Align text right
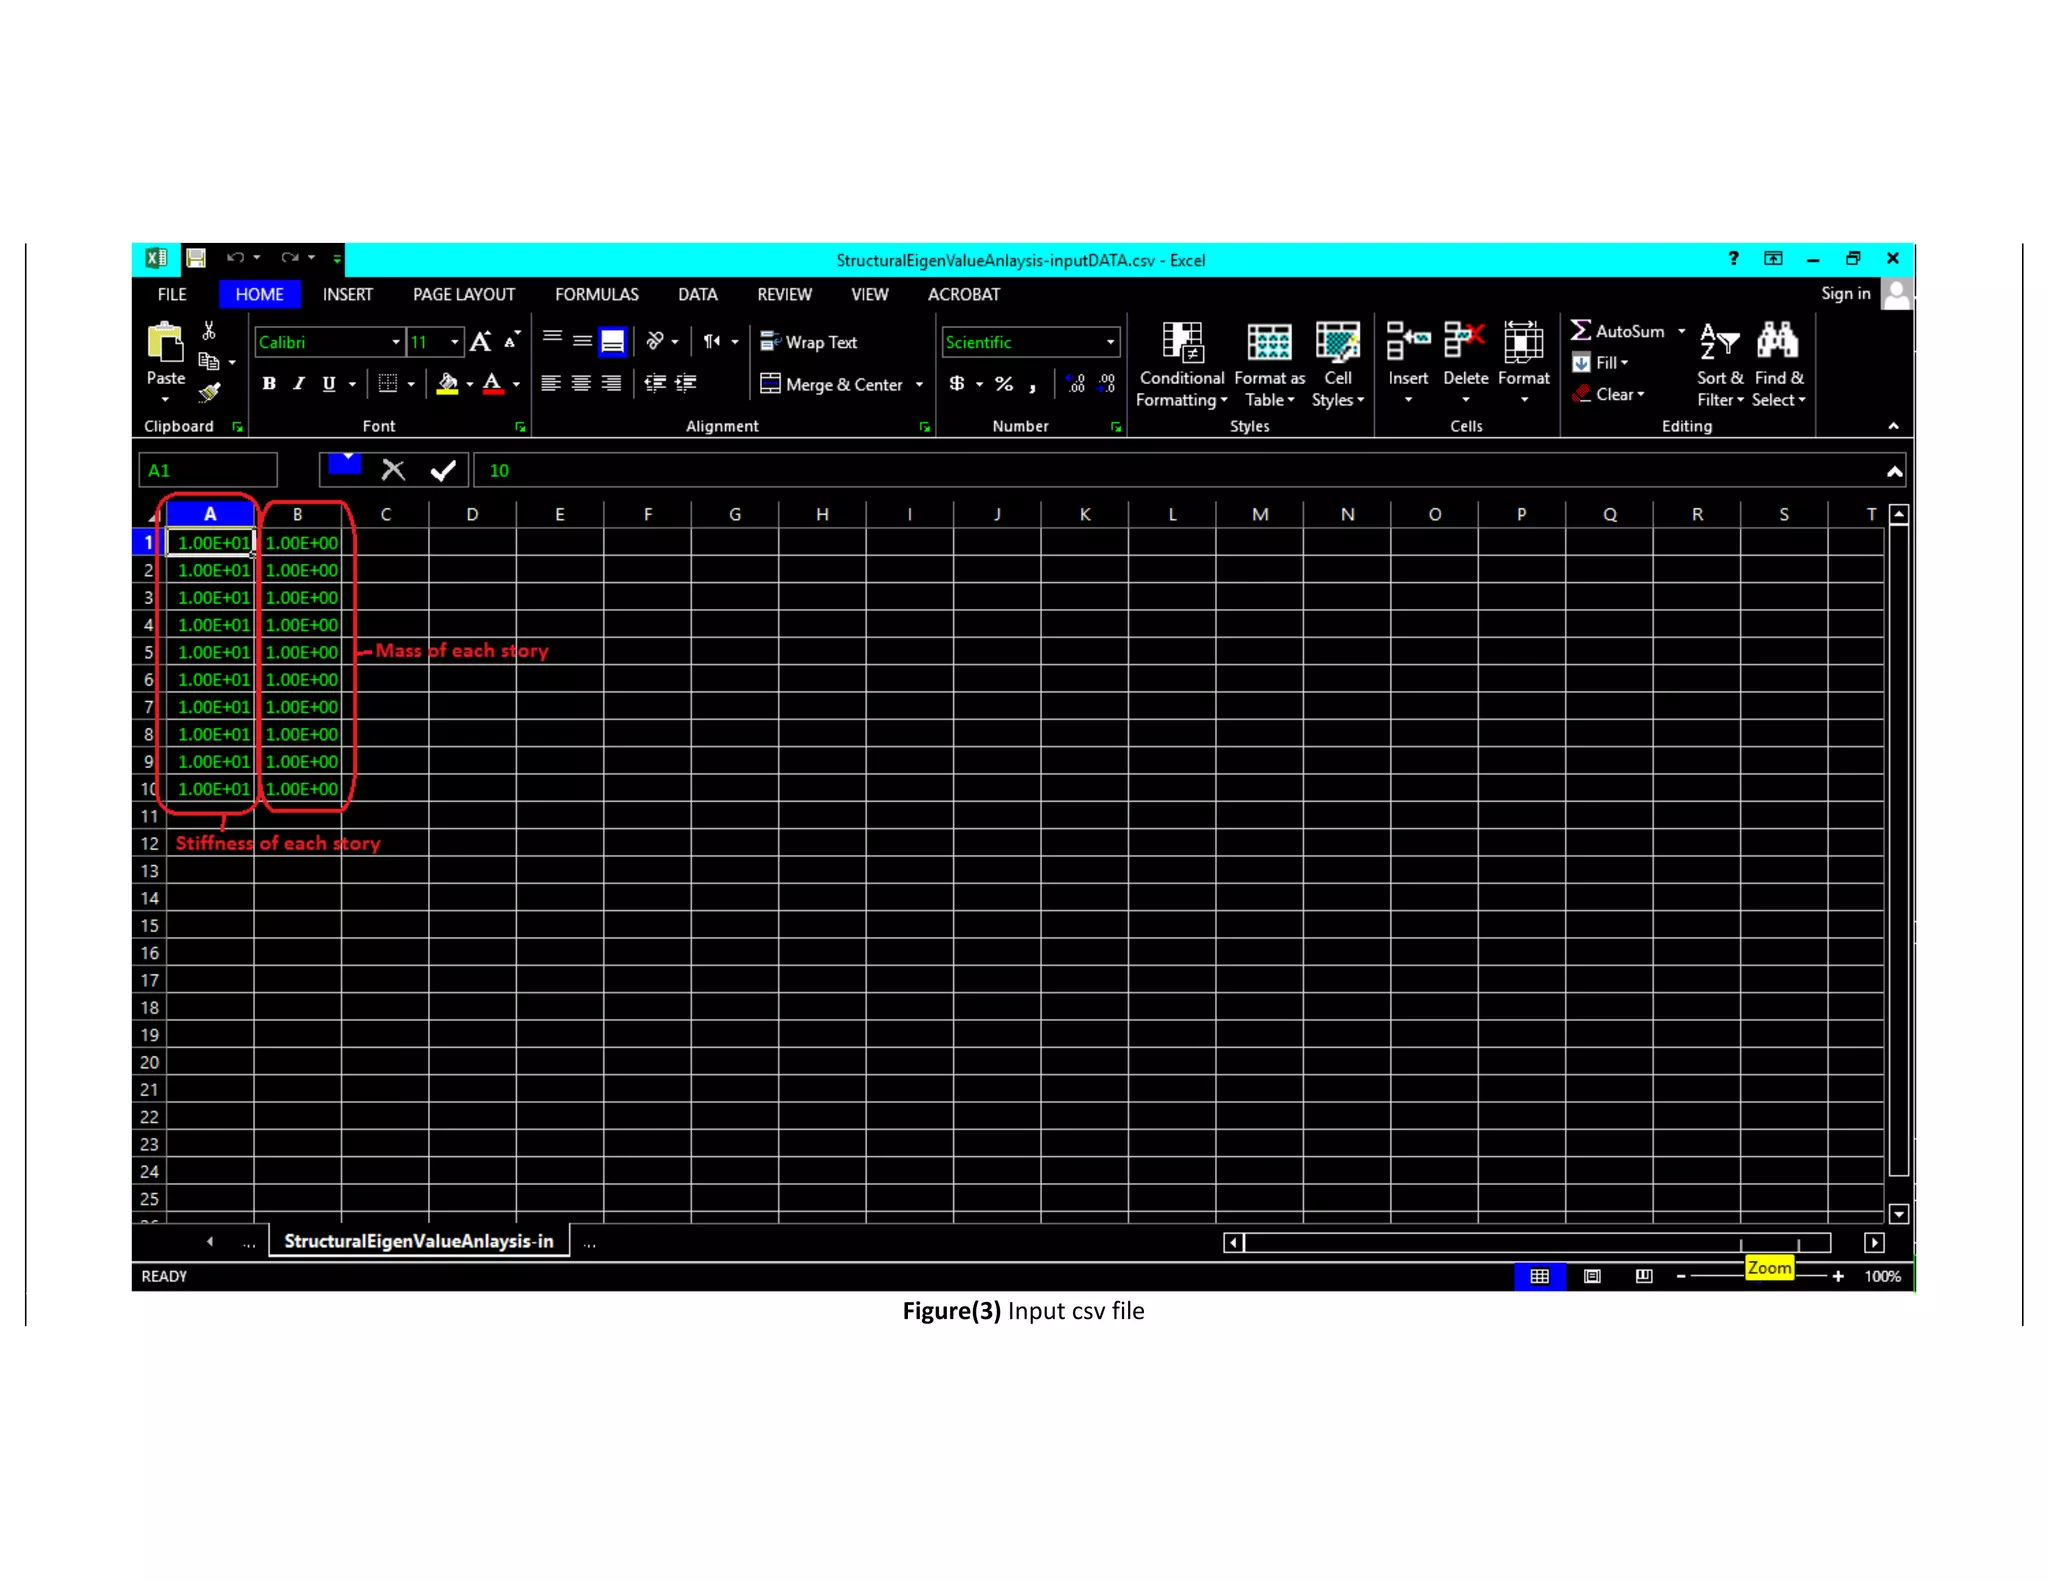The height and width of the screenshot is (1582, 2048). 611,384
